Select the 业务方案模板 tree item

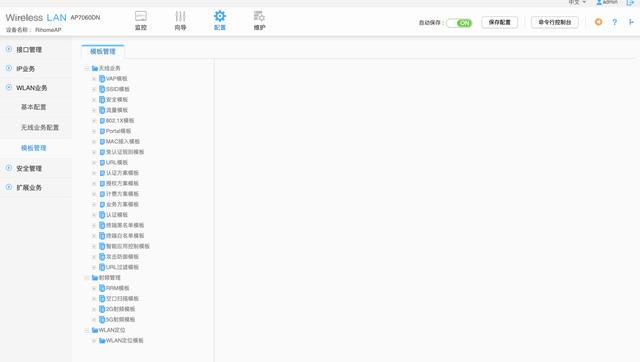[122, 204]
